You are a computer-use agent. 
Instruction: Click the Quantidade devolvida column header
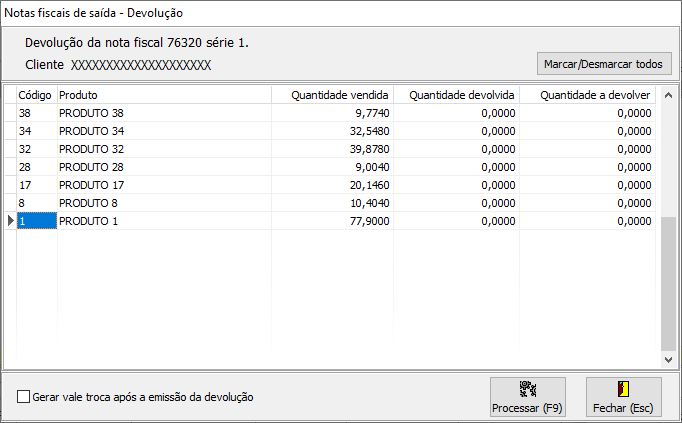(456, 95)
